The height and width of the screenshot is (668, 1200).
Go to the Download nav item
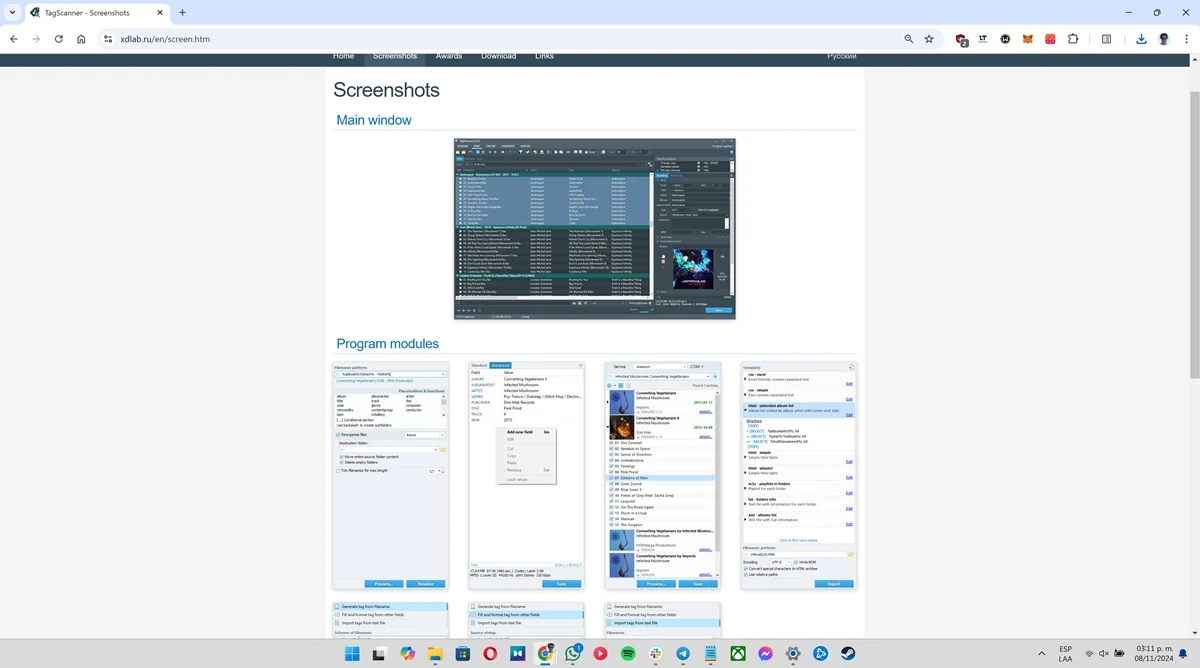[498, 56]
